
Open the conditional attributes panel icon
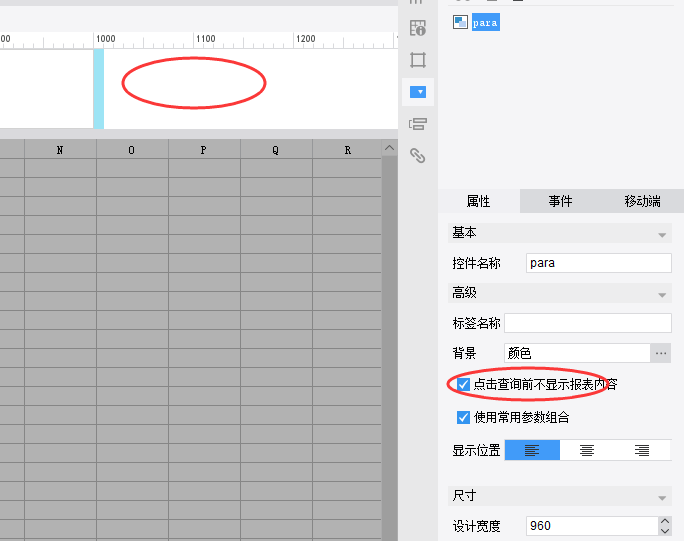pyautogui.click(x=417, y=124)
